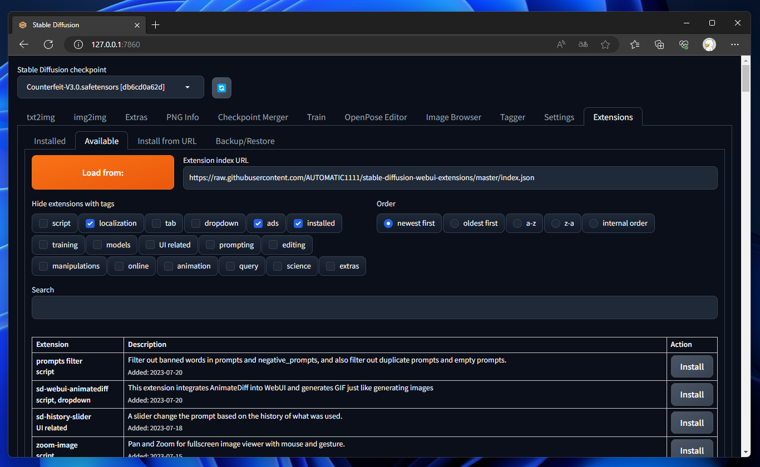Screen dimensions: 760x467
Task: Click the extension Search field
Action: (375, 307)
